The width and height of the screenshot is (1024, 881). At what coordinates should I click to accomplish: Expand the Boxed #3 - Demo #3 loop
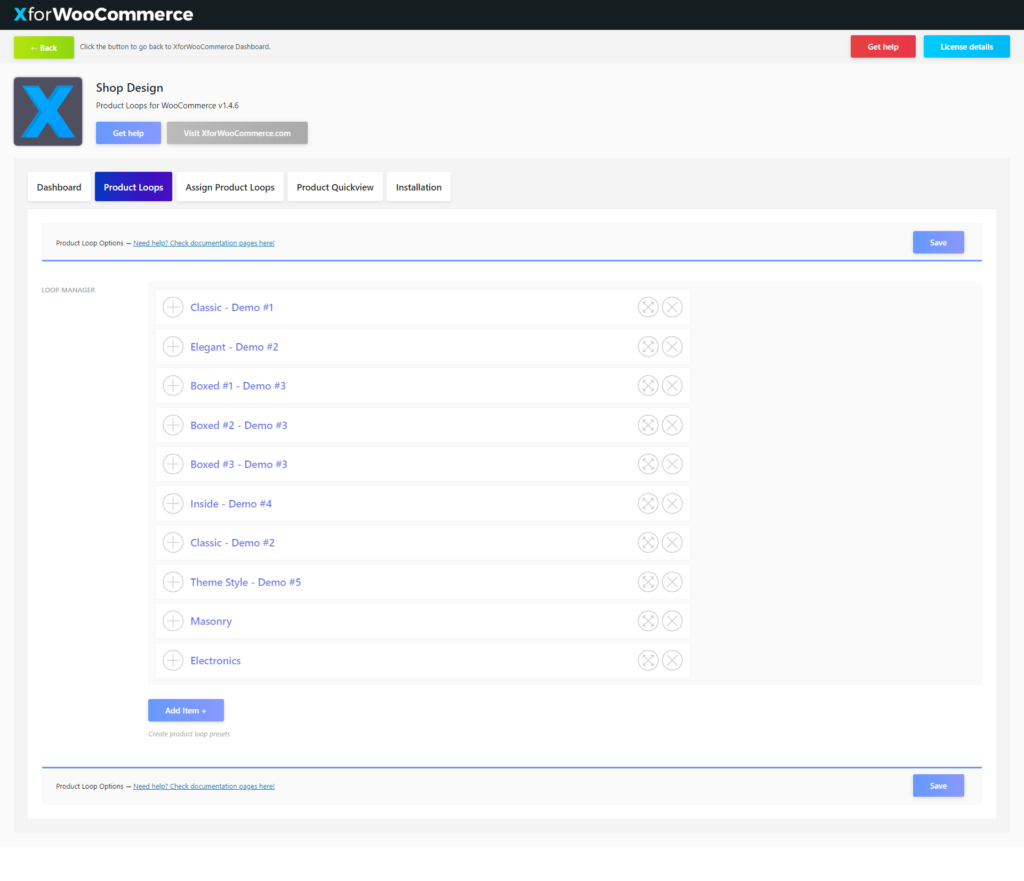(x=173, y=464)
